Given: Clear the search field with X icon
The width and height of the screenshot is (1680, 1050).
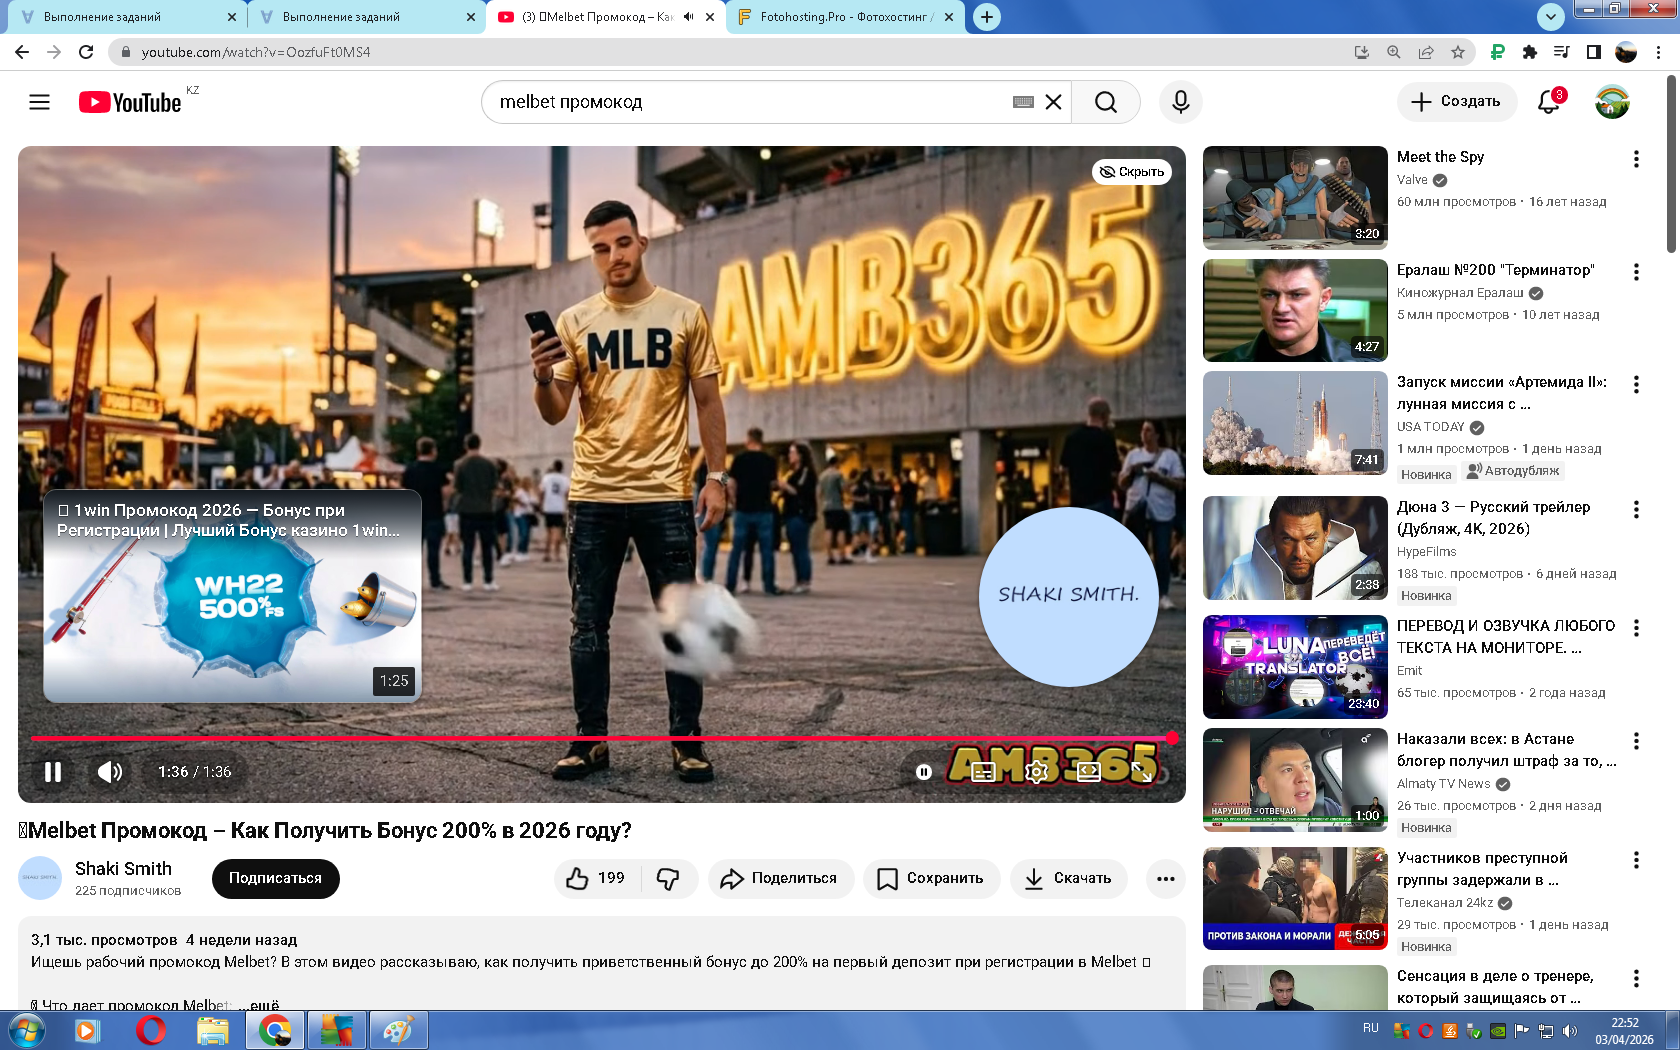Looking at the screenshot, I should point(1053,102).
